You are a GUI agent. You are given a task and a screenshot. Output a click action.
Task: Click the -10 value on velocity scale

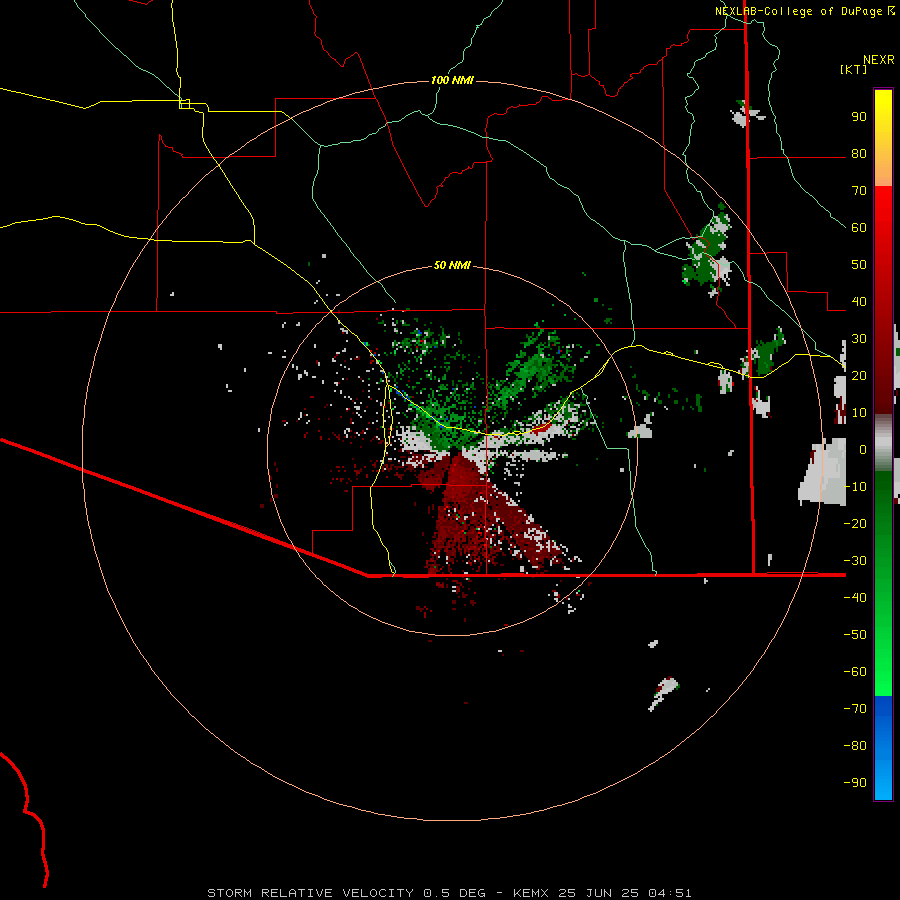[855, 487]
